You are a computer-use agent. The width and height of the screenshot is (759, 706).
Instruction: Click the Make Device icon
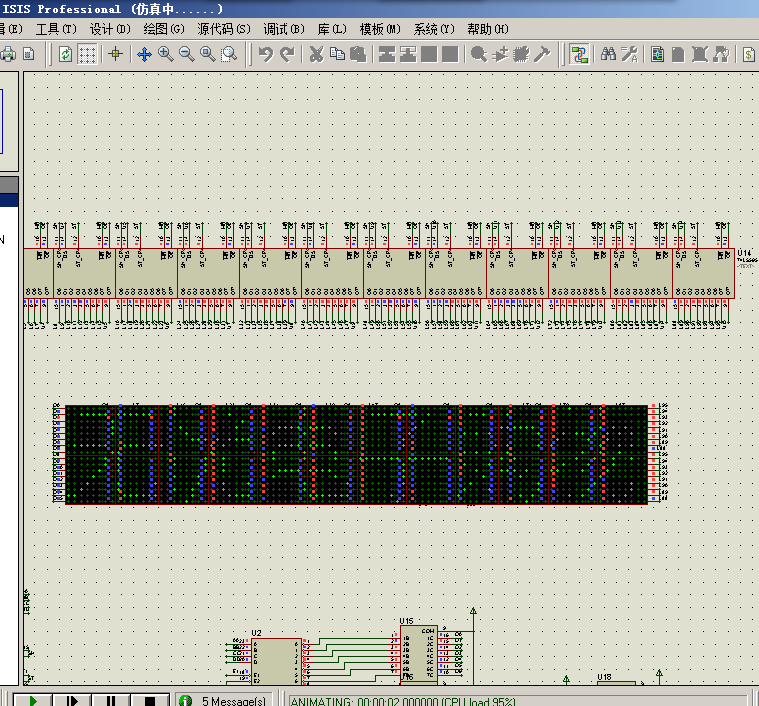click(x=500, y=54)
